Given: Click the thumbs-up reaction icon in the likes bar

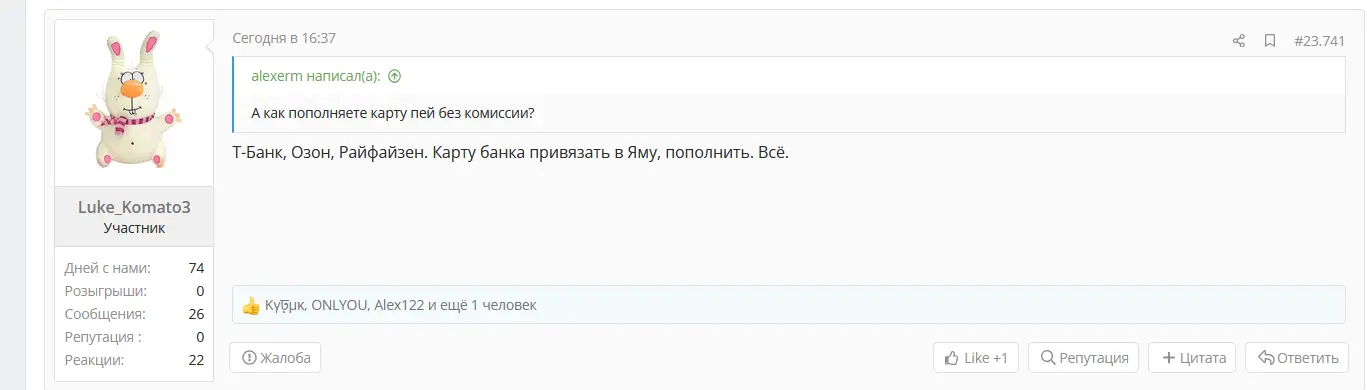Looking at the screenshot, I should click(251, 305).
